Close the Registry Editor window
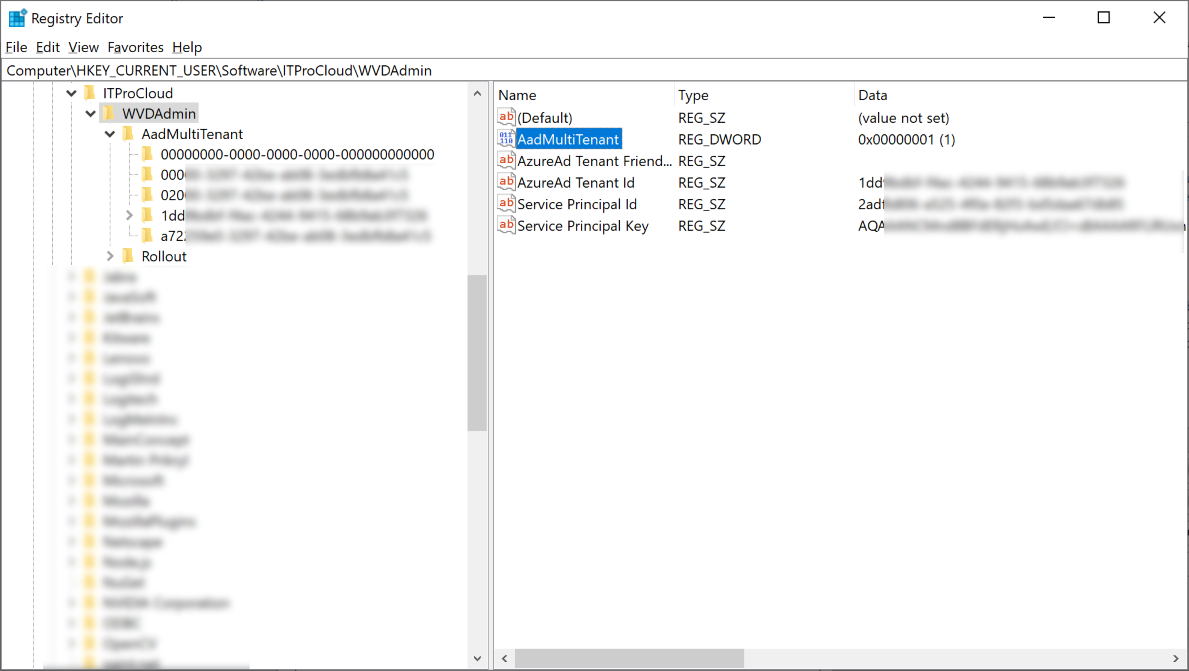This screenshot has height=671, width=1189. [1159, 17]
